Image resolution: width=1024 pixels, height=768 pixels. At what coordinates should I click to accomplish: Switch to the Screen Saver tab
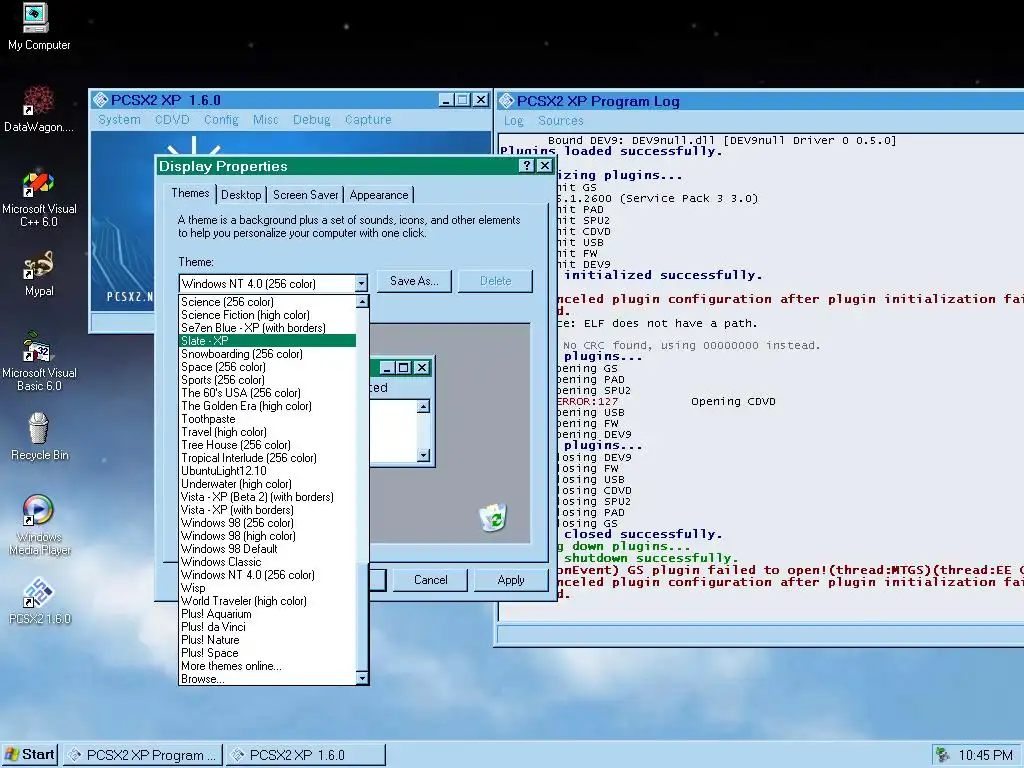point(306,195)
